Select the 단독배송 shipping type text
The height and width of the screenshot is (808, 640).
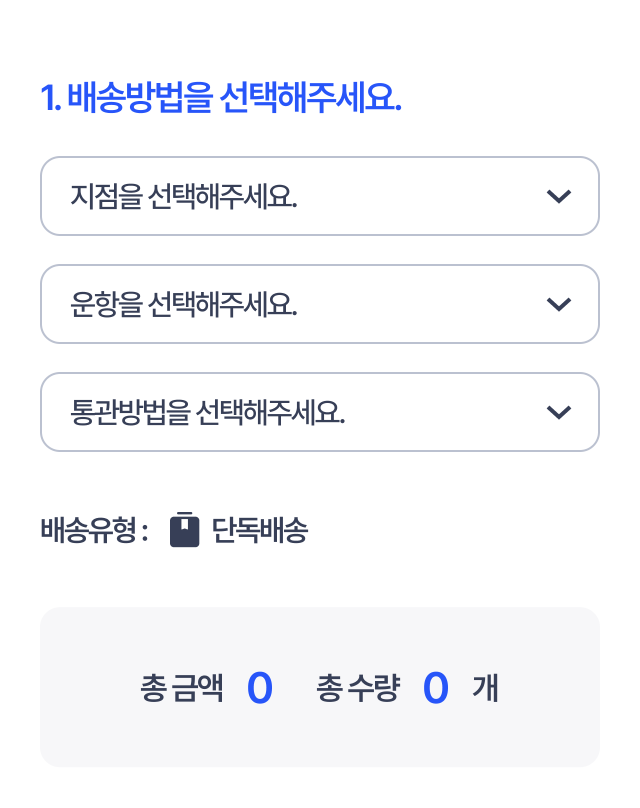[260, 531]
